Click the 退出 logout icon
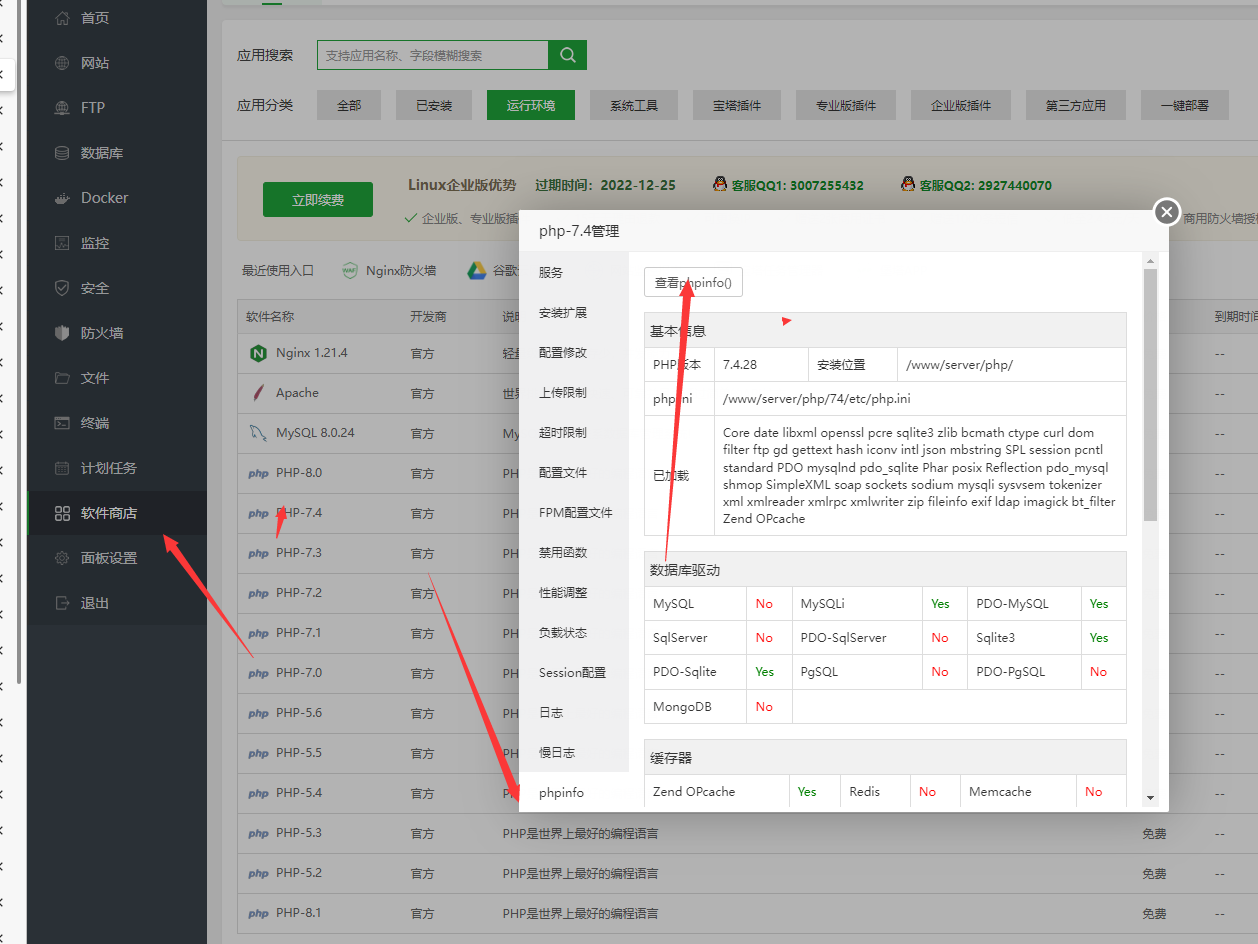Screen dimensions: 1258x944 (x=62, y=603)
